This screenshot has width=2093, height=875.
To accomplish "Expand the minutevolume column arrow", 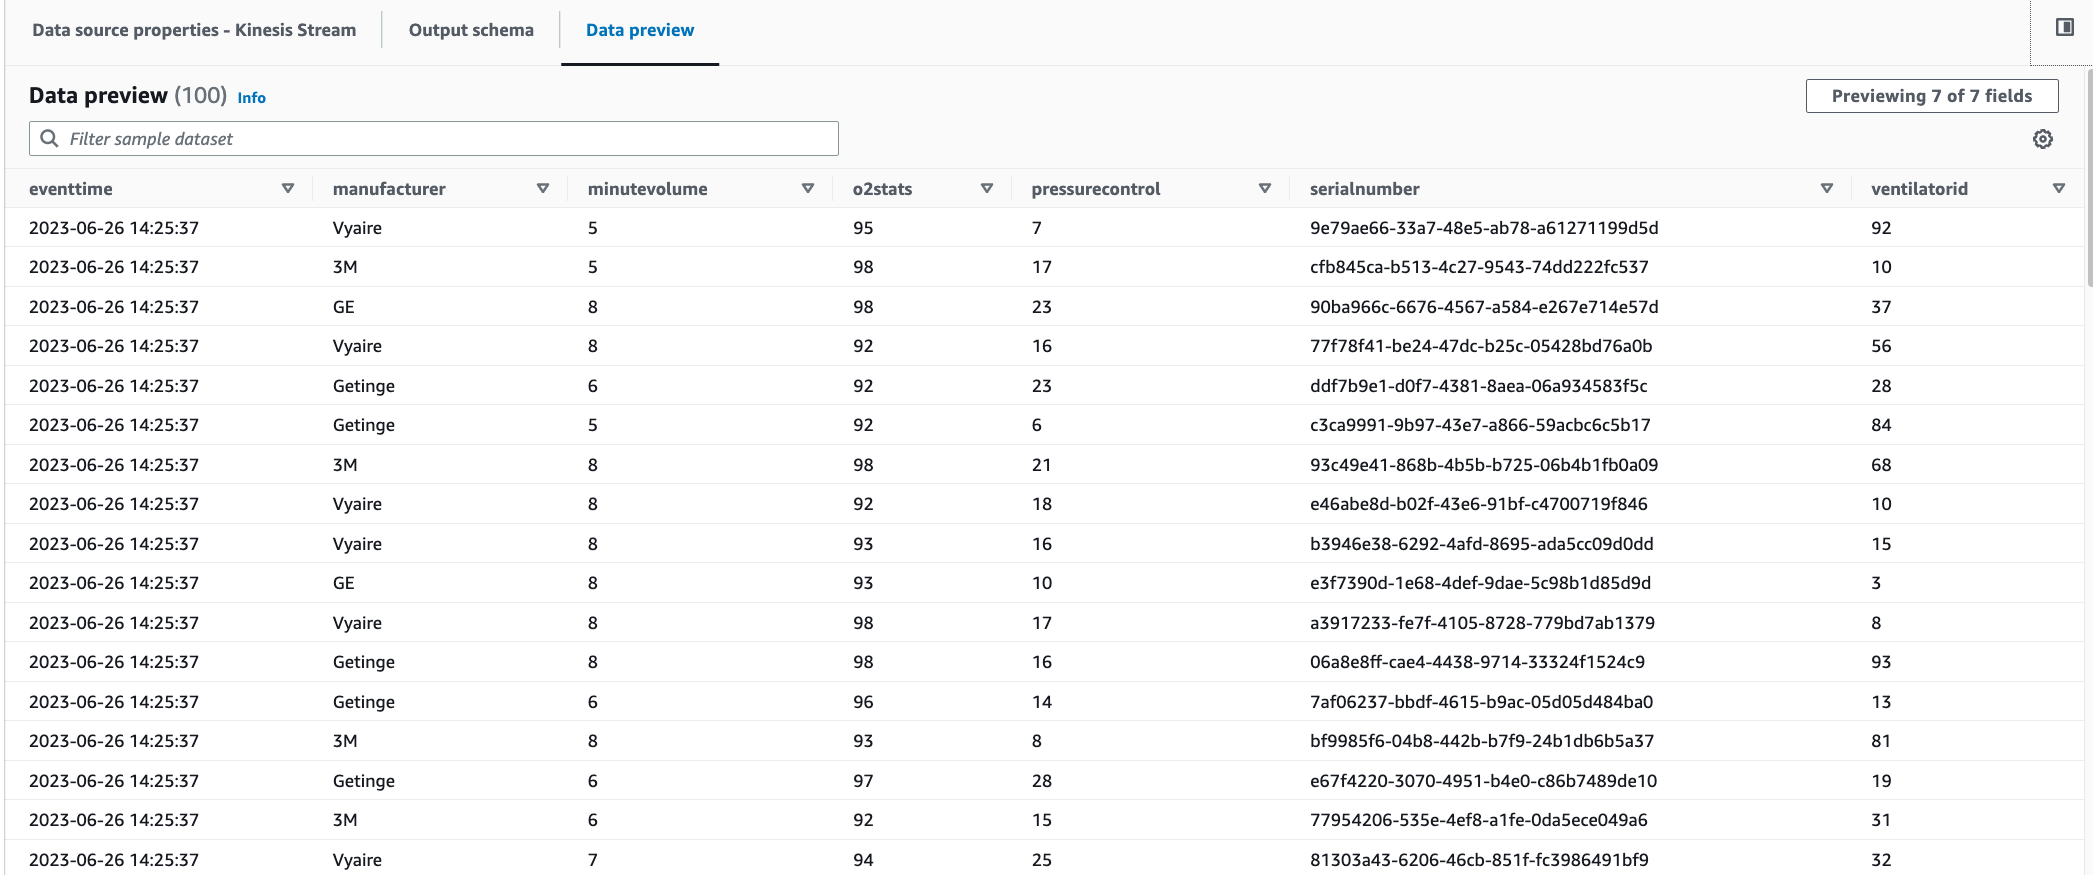I will [x=808, y=188].
